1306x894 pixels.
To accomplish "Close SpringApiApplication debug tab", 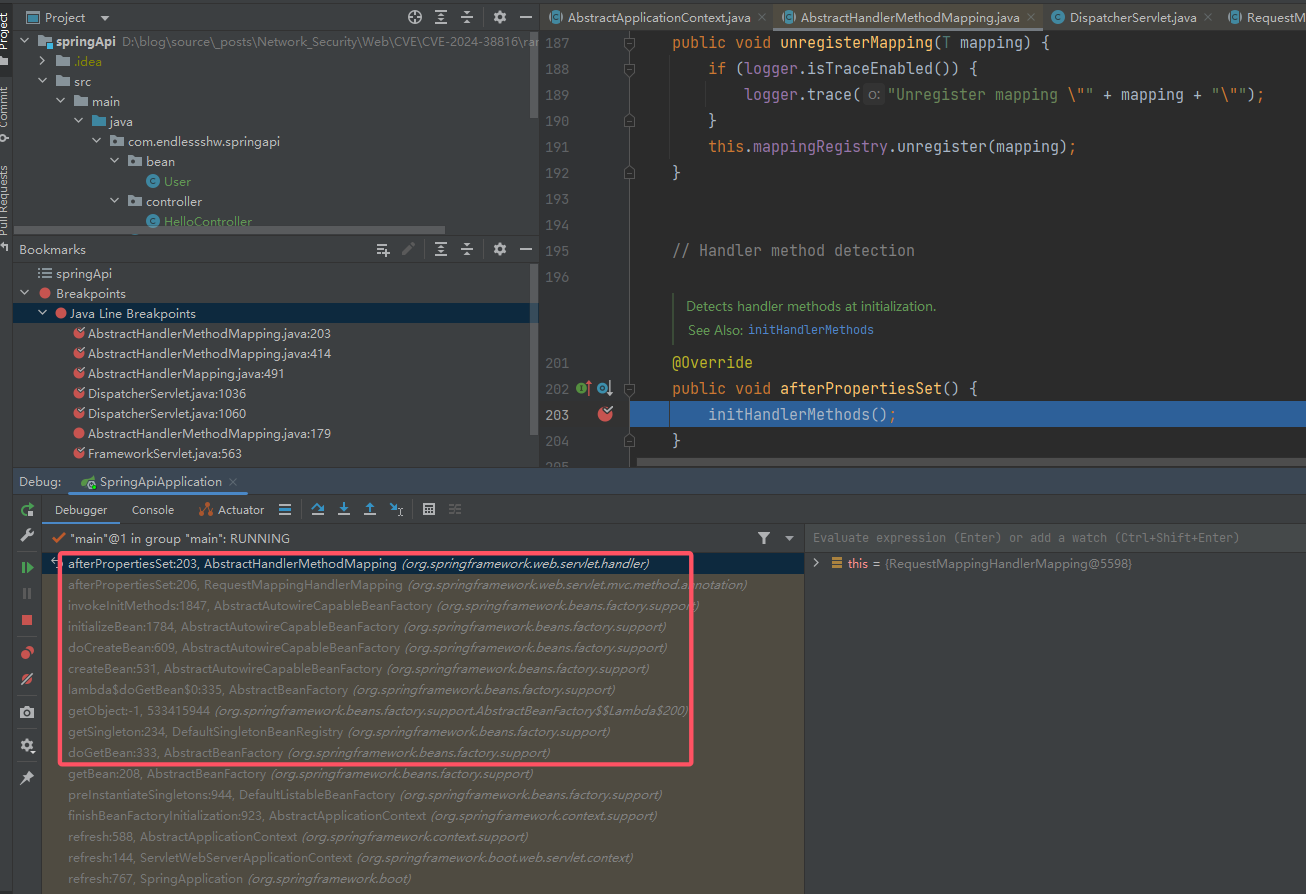I will point(234,482).
